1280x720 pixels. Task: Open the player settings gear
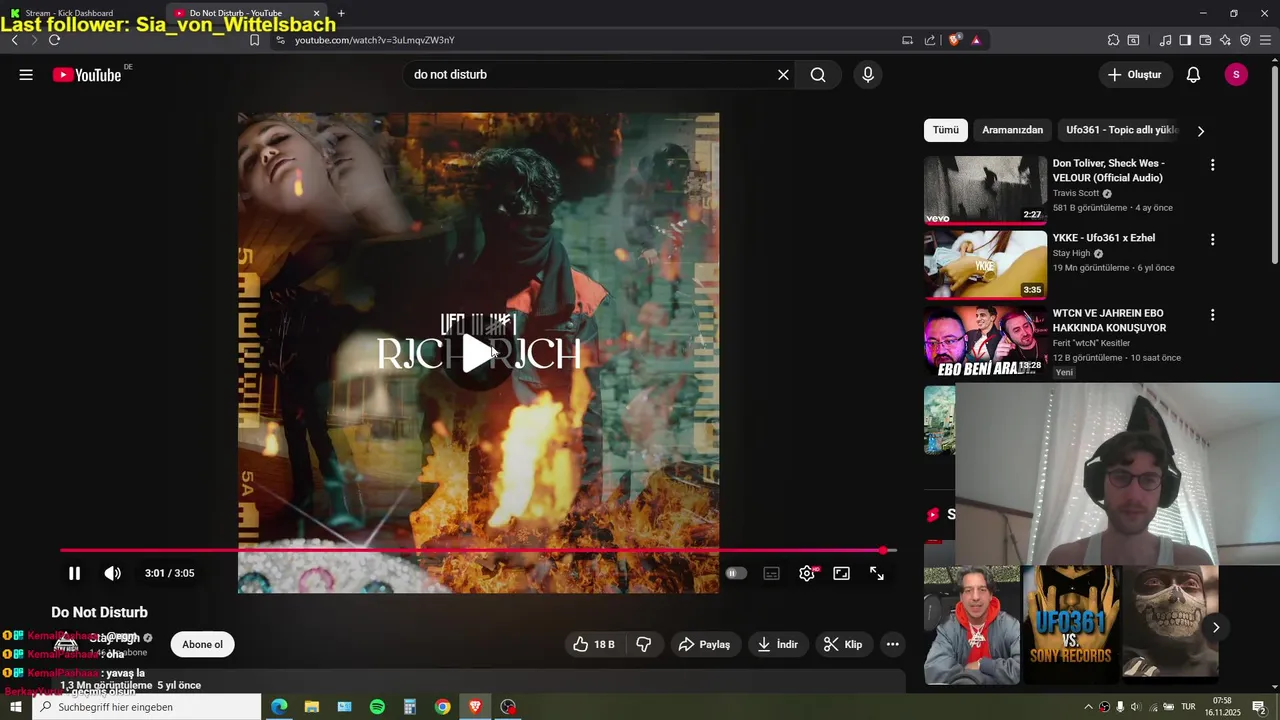(x=808, y=573)
